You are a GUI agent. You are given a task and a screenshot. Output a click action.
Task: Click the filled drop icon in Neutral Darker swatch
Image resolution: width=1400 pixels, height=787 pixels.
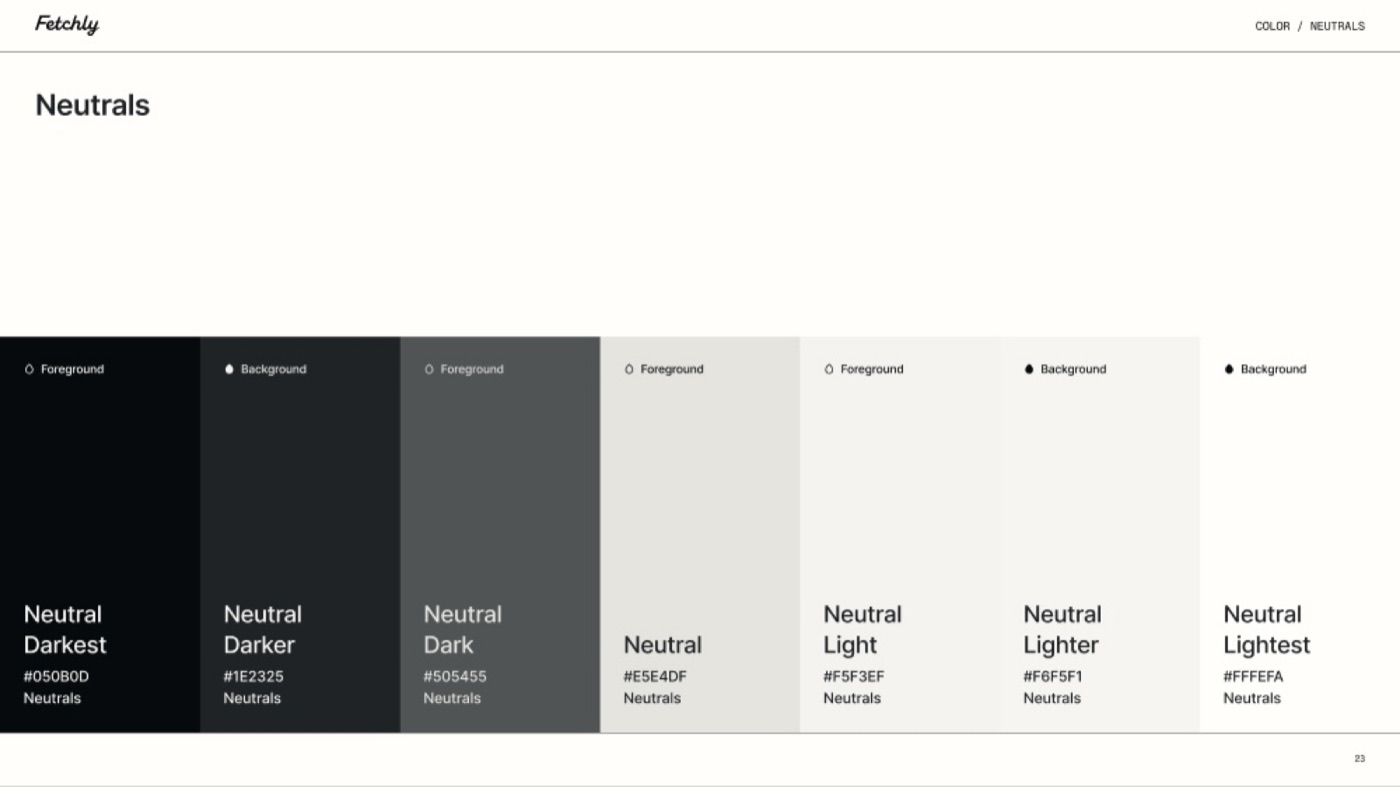point(229,369)
